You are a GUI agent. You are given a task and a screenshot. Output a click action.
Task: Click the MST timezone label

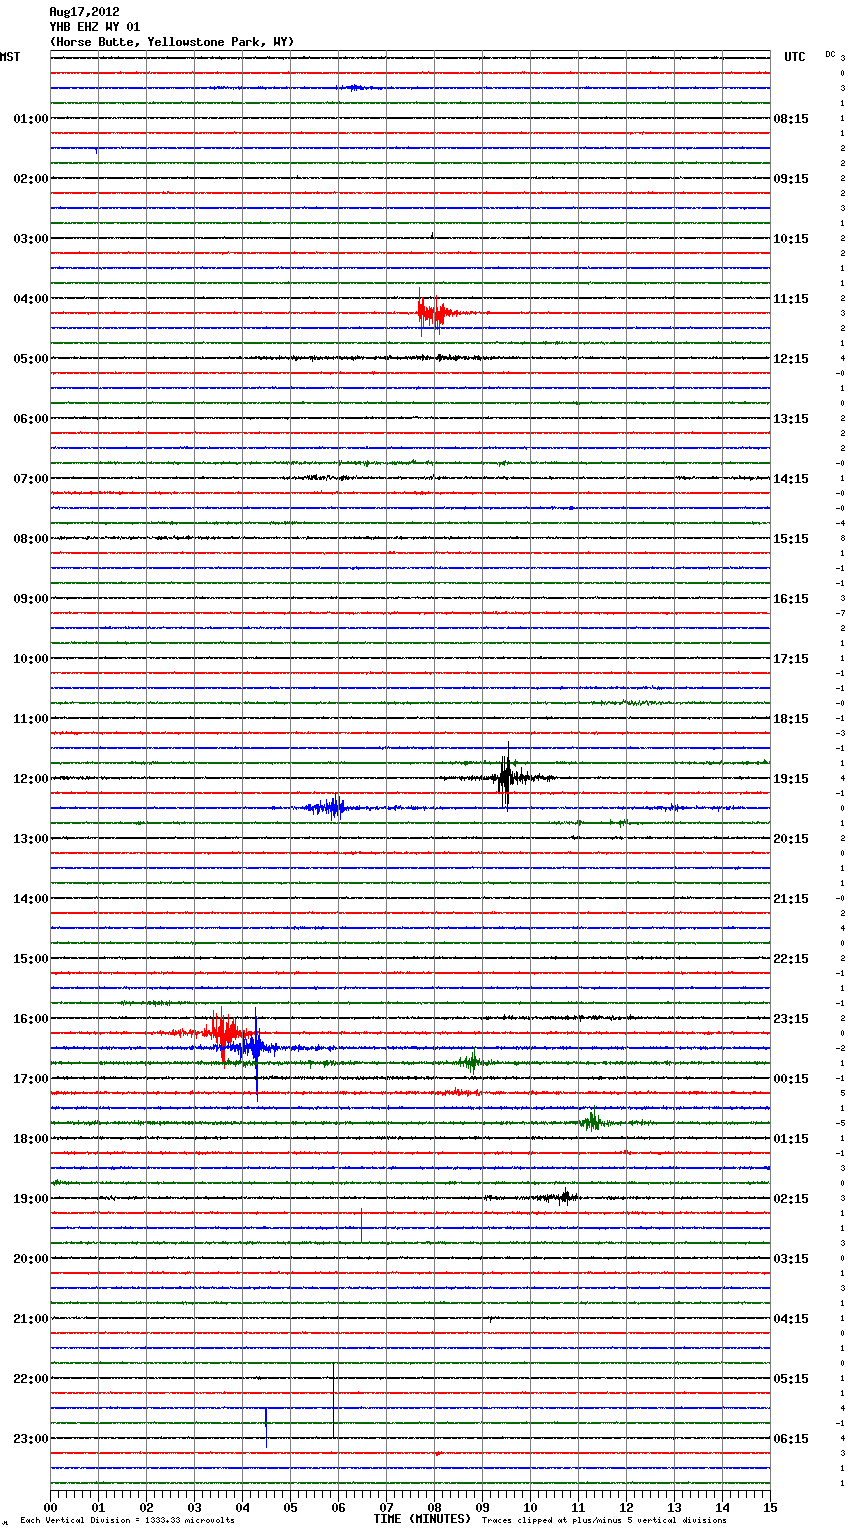click(x=10, y=57)
